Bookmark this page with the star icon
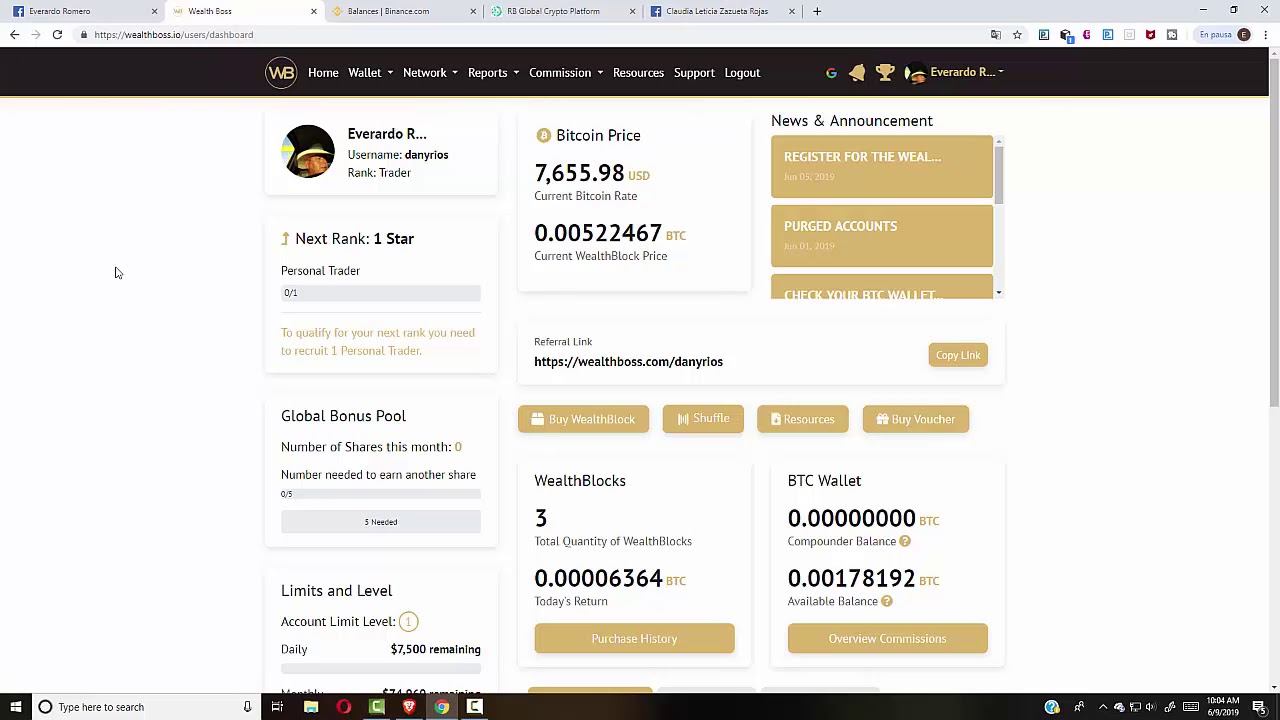Image resolution: width=1280 pixels, height=720 pixels. [x=1017, y=35]
